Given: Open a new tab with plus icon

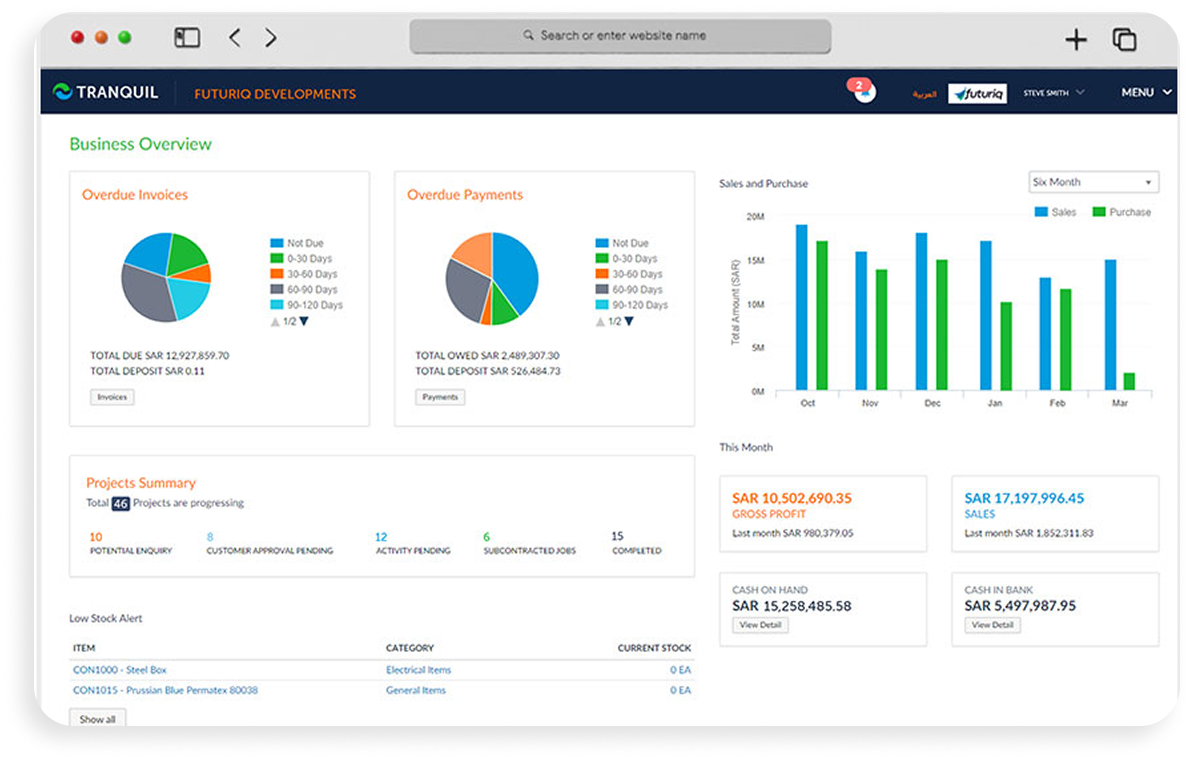Looking at the screenshot, I should pos(1075,39).
